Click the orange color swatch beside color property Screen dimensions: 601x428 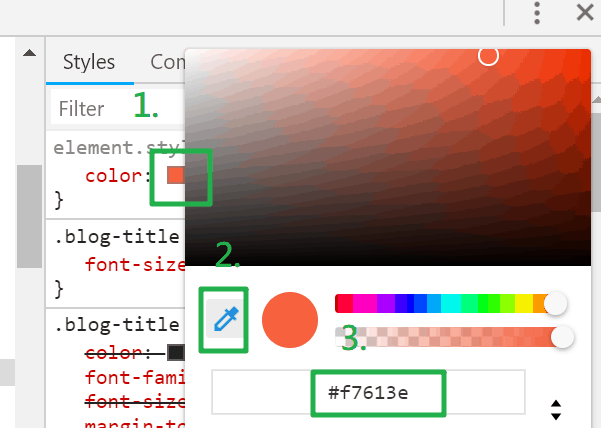coord(176,175)
